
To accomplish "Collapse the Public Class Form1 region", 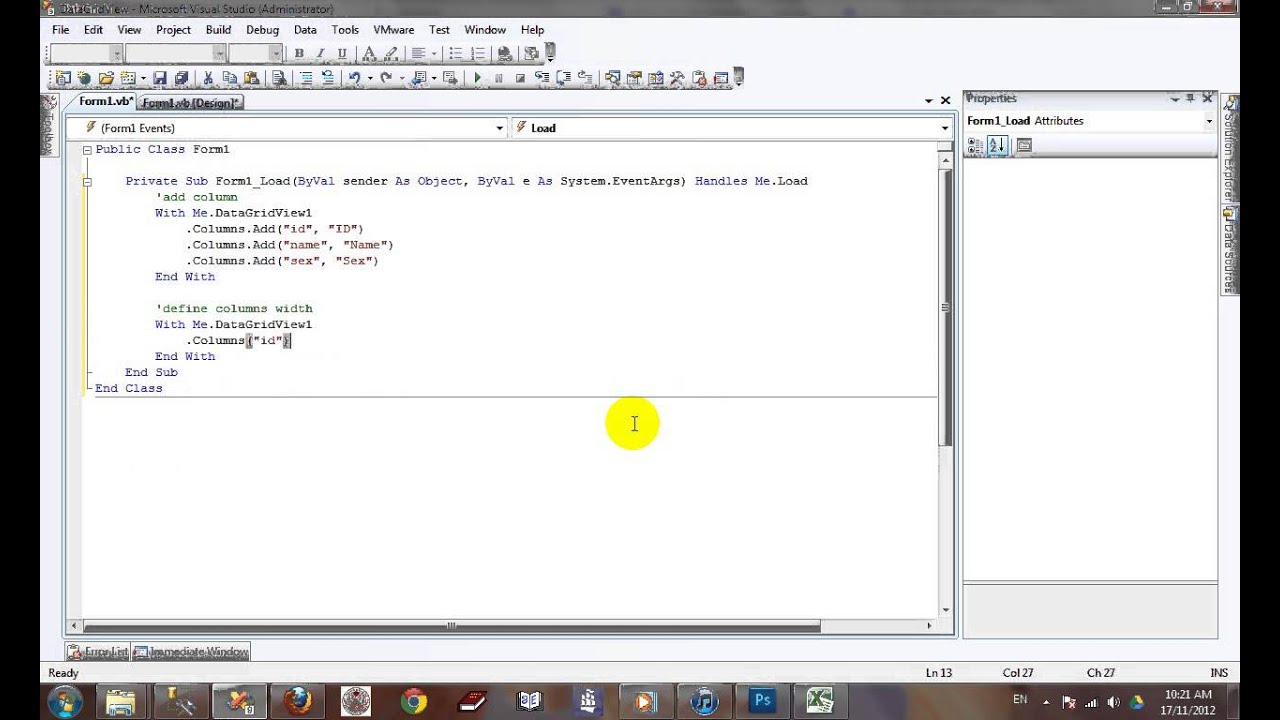I will pos(87,150).
